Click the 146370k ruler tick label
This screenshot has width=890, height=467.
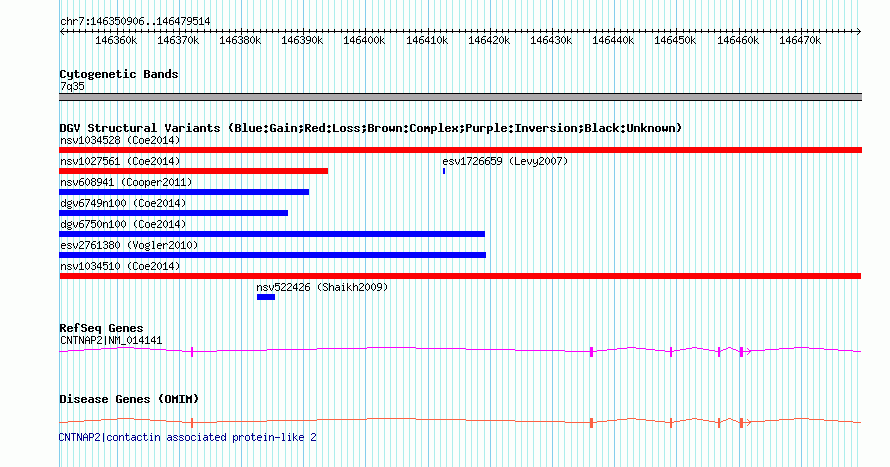pos(178,41)
